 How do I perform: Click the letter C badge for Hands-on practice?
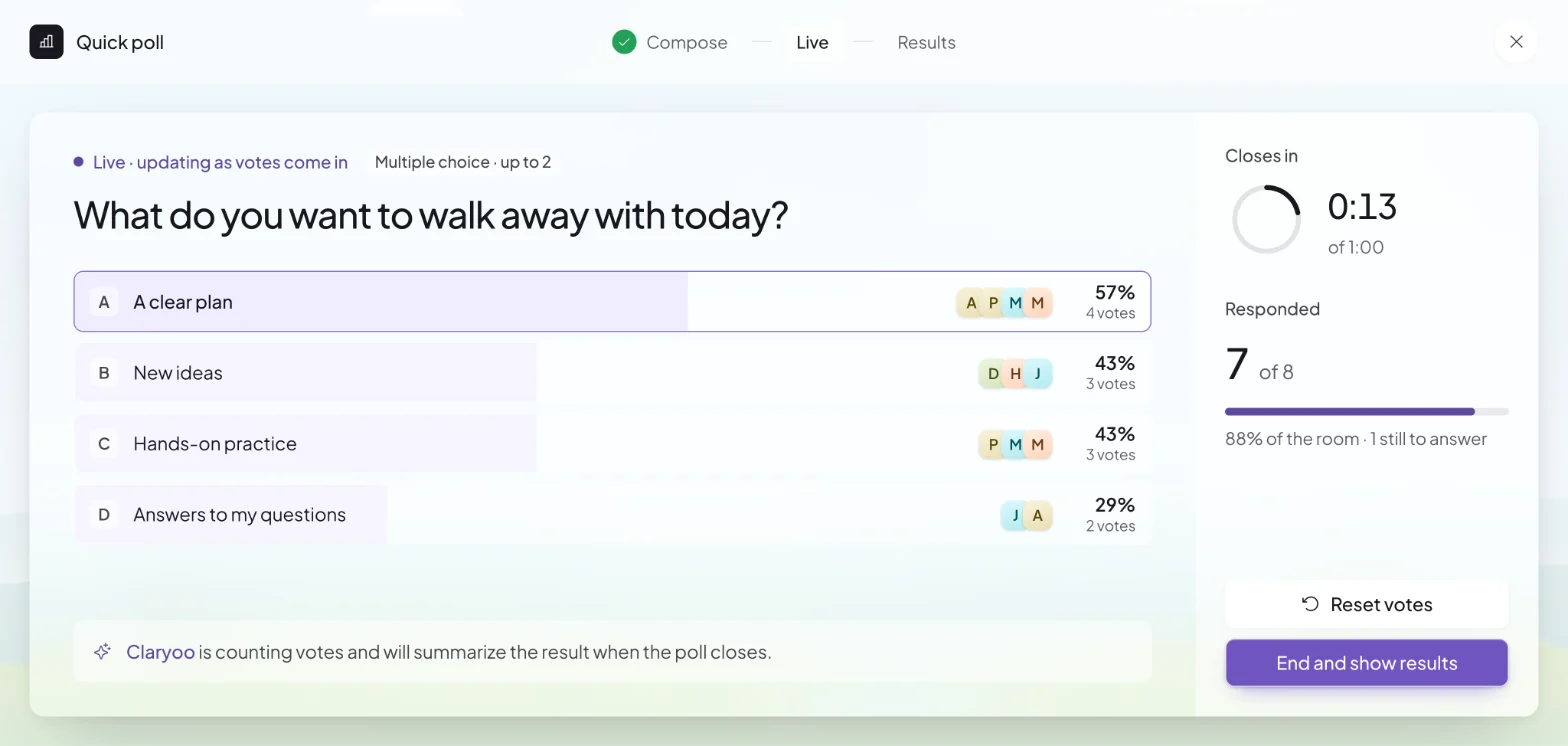(103, 444)
